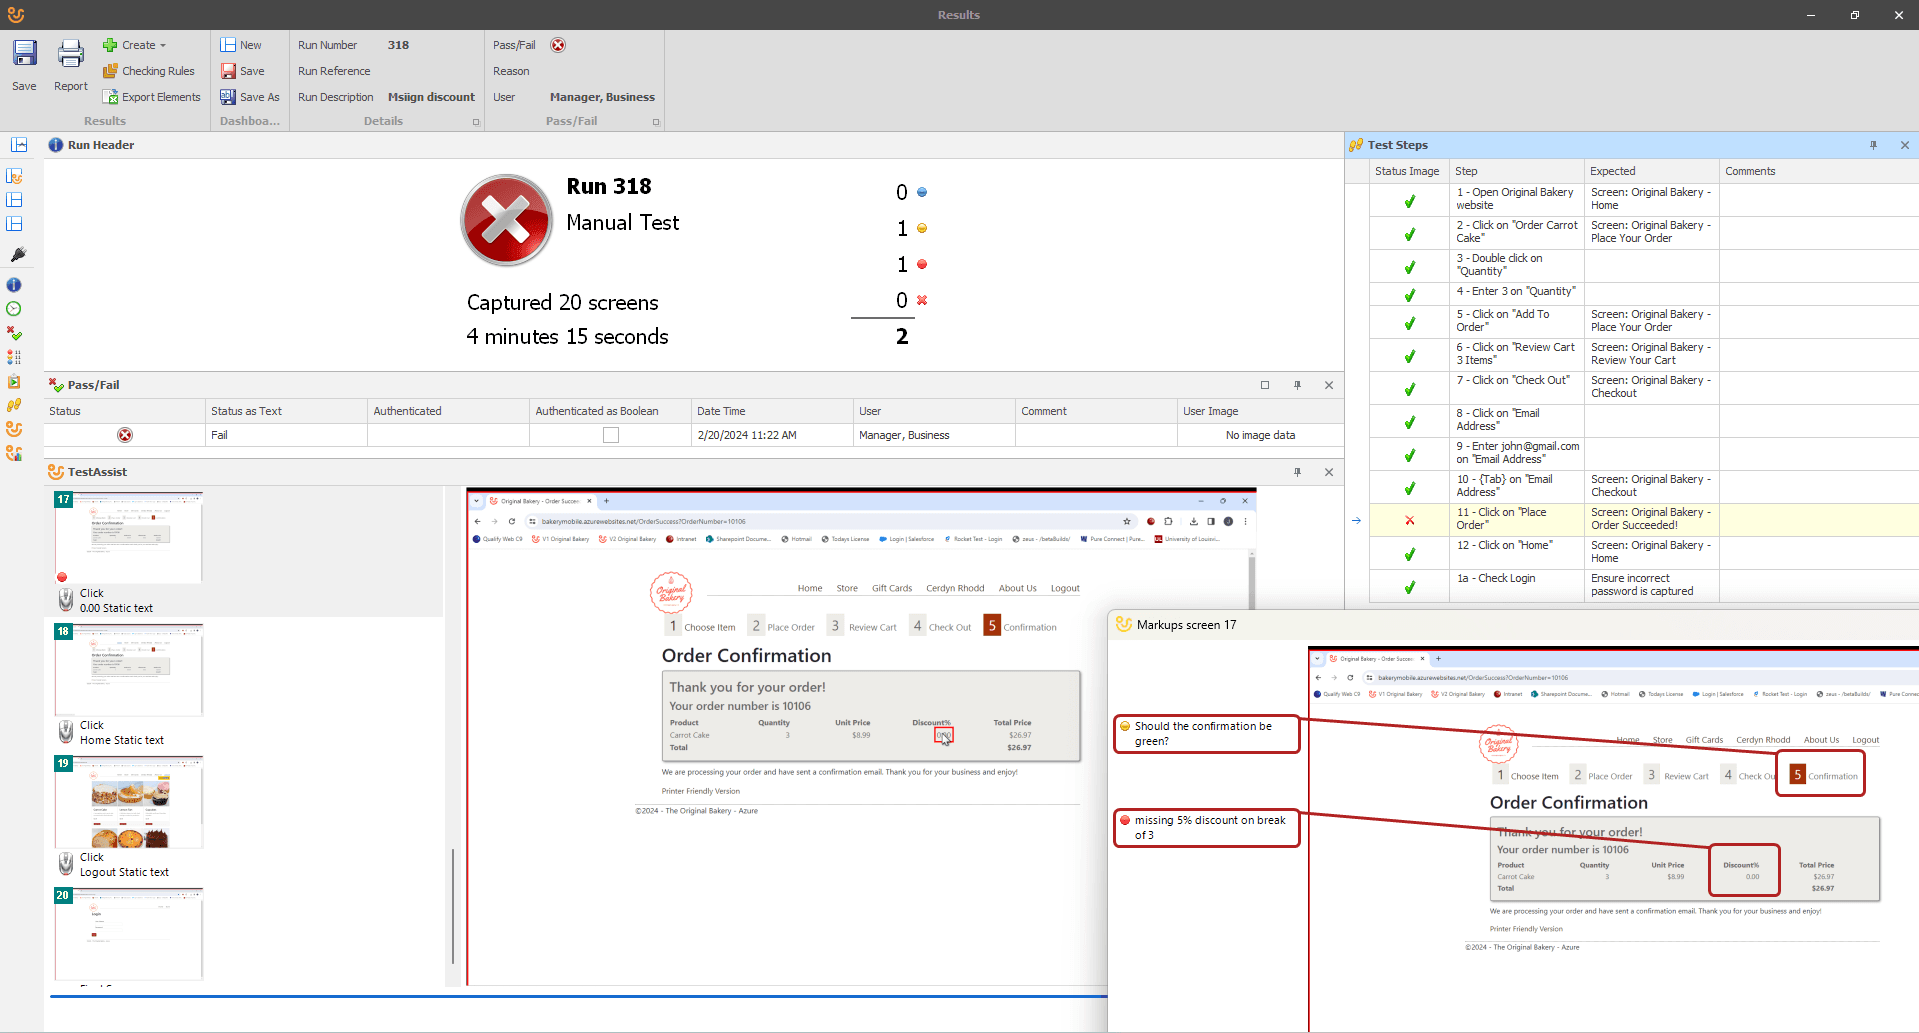Select the pass/fail check icon in sidebar

tap(14, 333)
